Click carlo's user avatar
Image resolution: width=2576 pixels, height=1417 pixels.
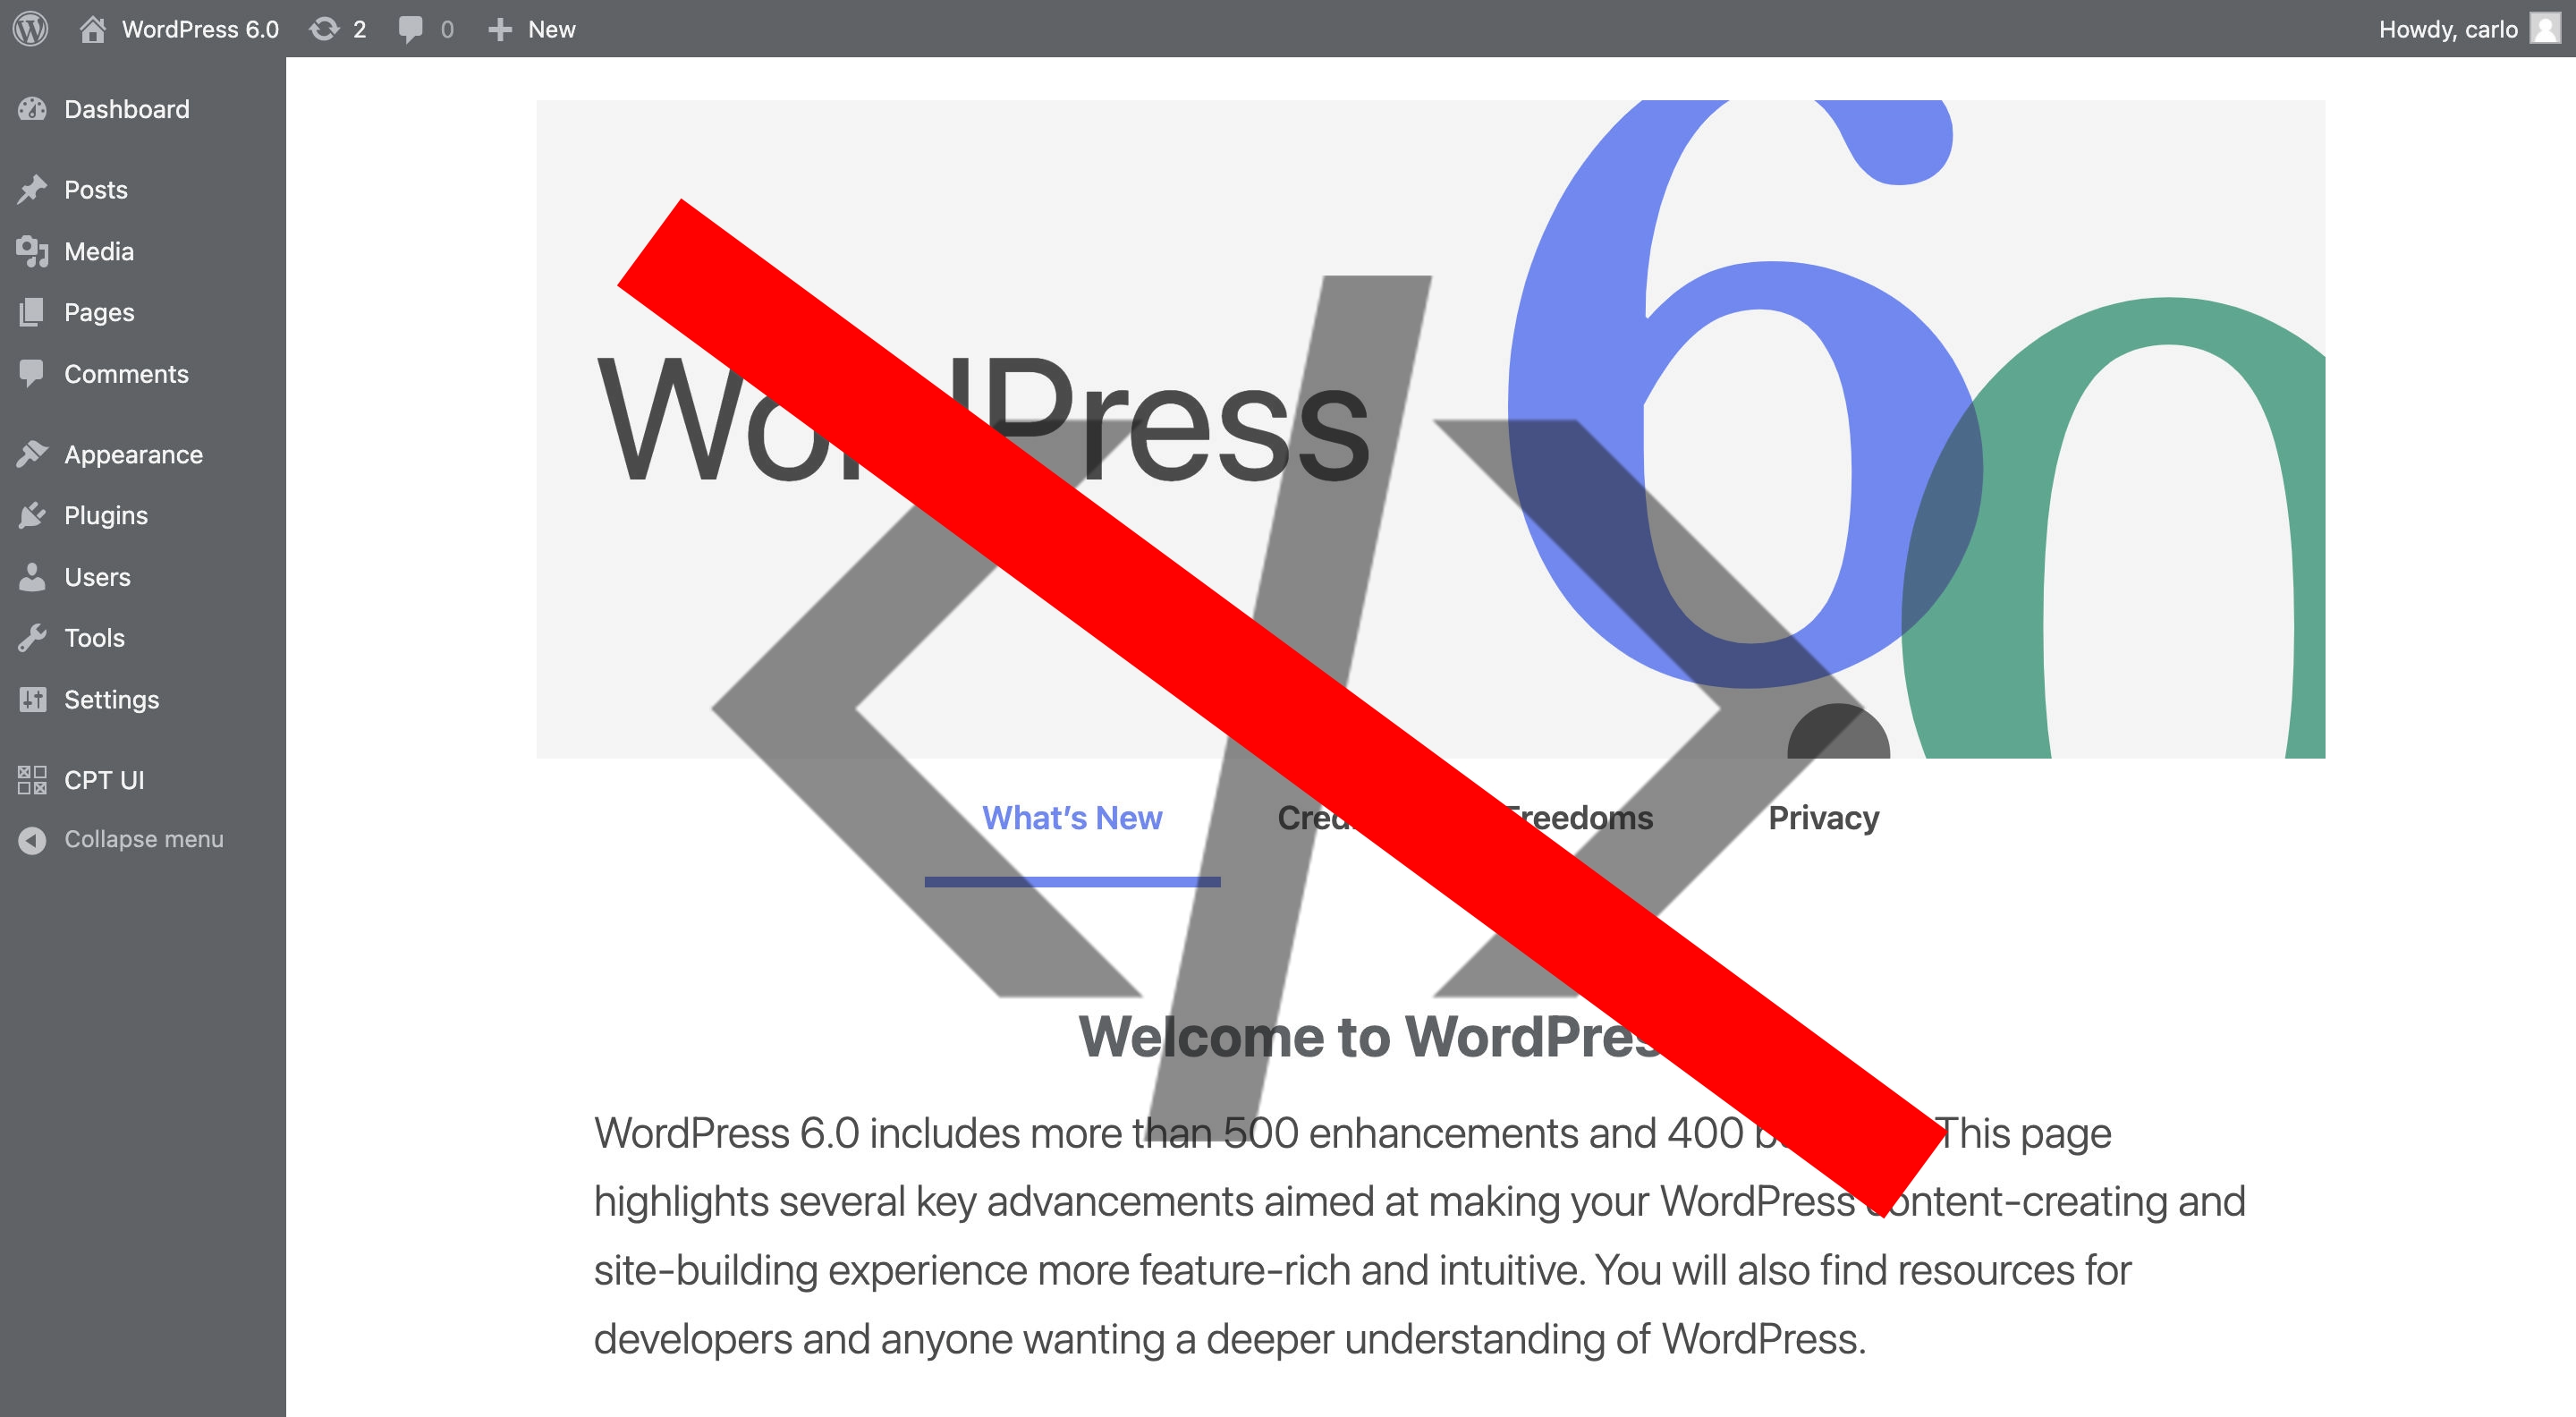click(2545, 28)
